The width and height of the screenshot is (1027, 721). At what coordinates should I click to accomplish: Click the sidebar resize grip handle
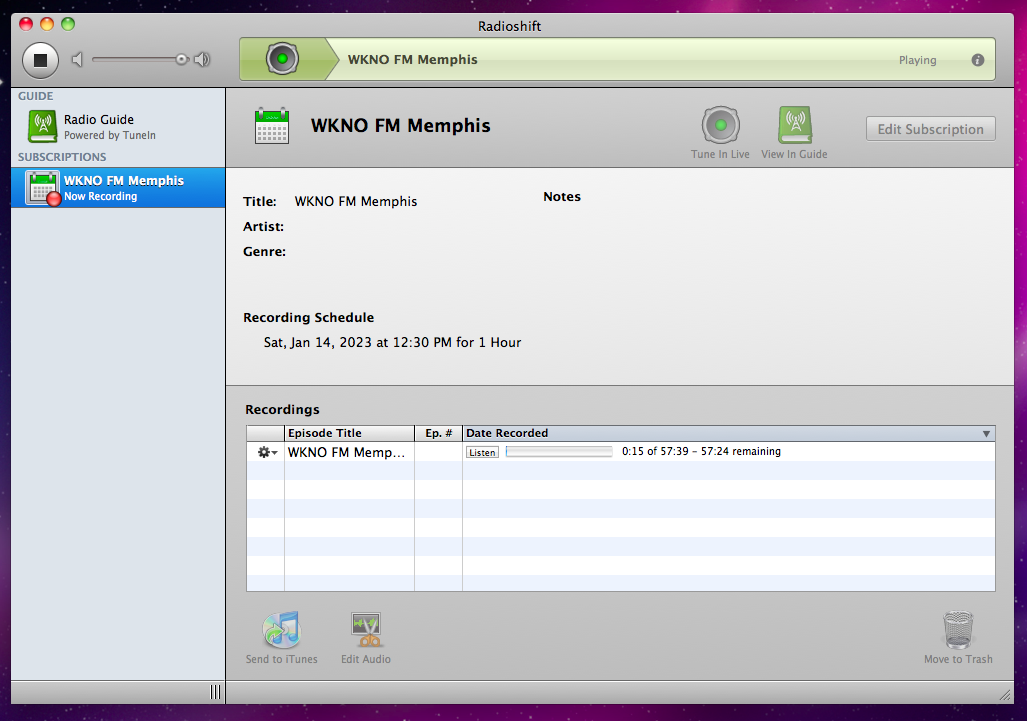(x=215, y=692)
